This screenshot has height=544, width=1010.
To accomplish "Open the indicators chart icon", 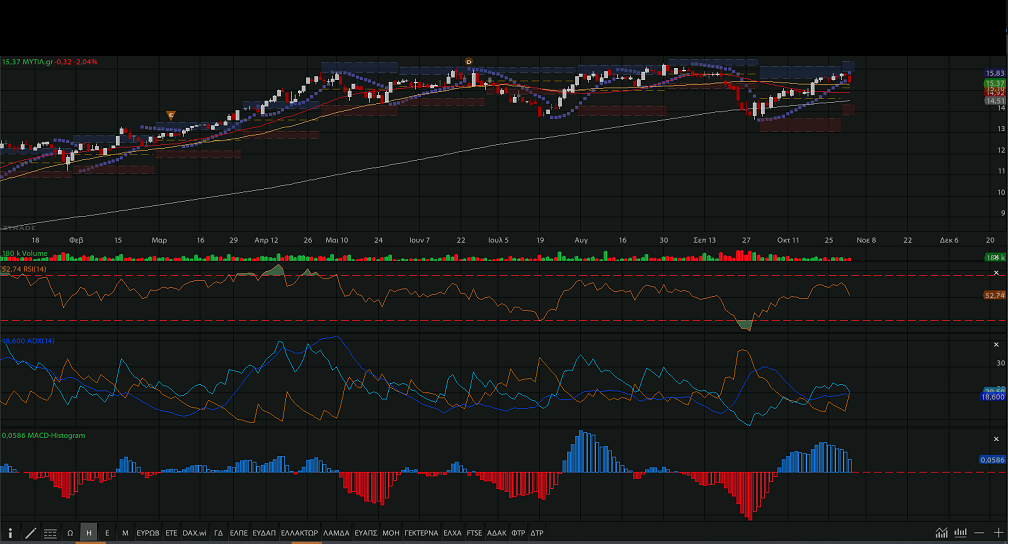I will click(942, 533).
